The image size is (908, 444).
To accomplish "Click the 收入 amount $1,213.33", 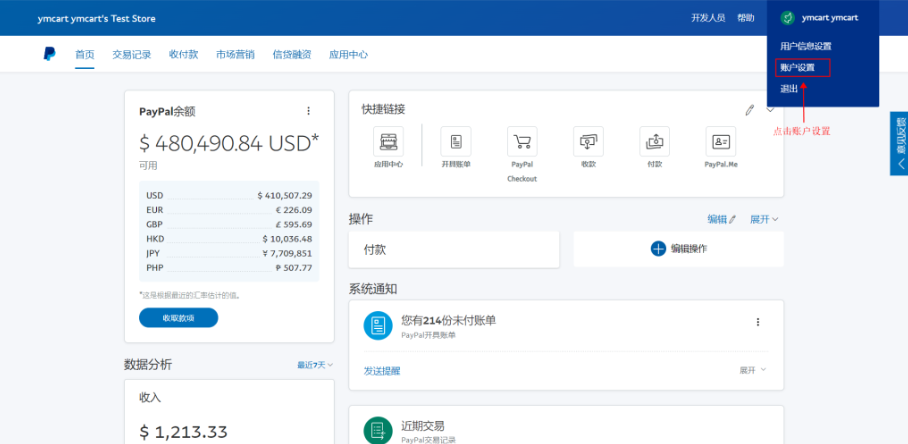I will [x=184, y=431].
